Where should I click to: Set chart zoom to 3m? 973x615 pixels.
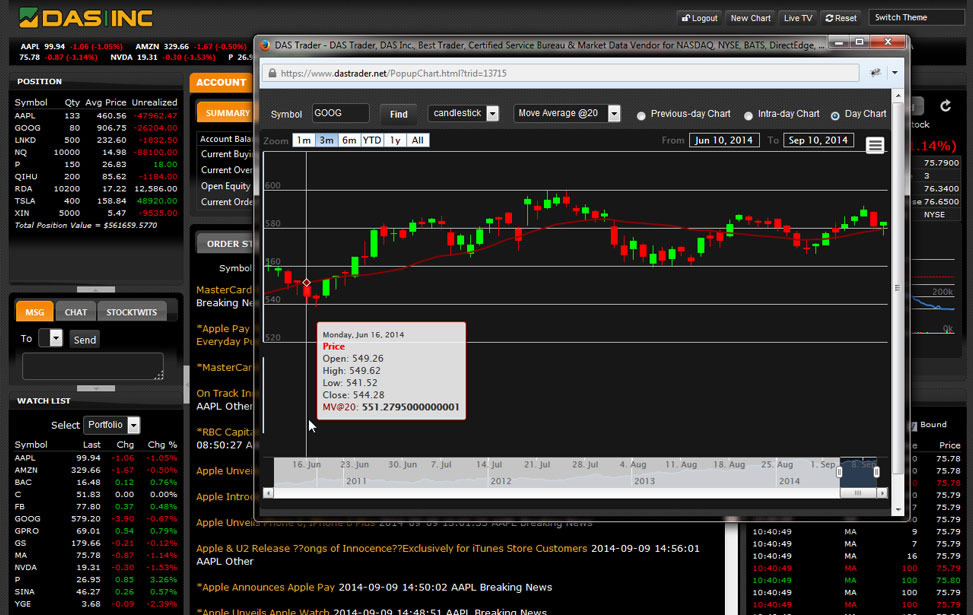(x=326, y=140)
